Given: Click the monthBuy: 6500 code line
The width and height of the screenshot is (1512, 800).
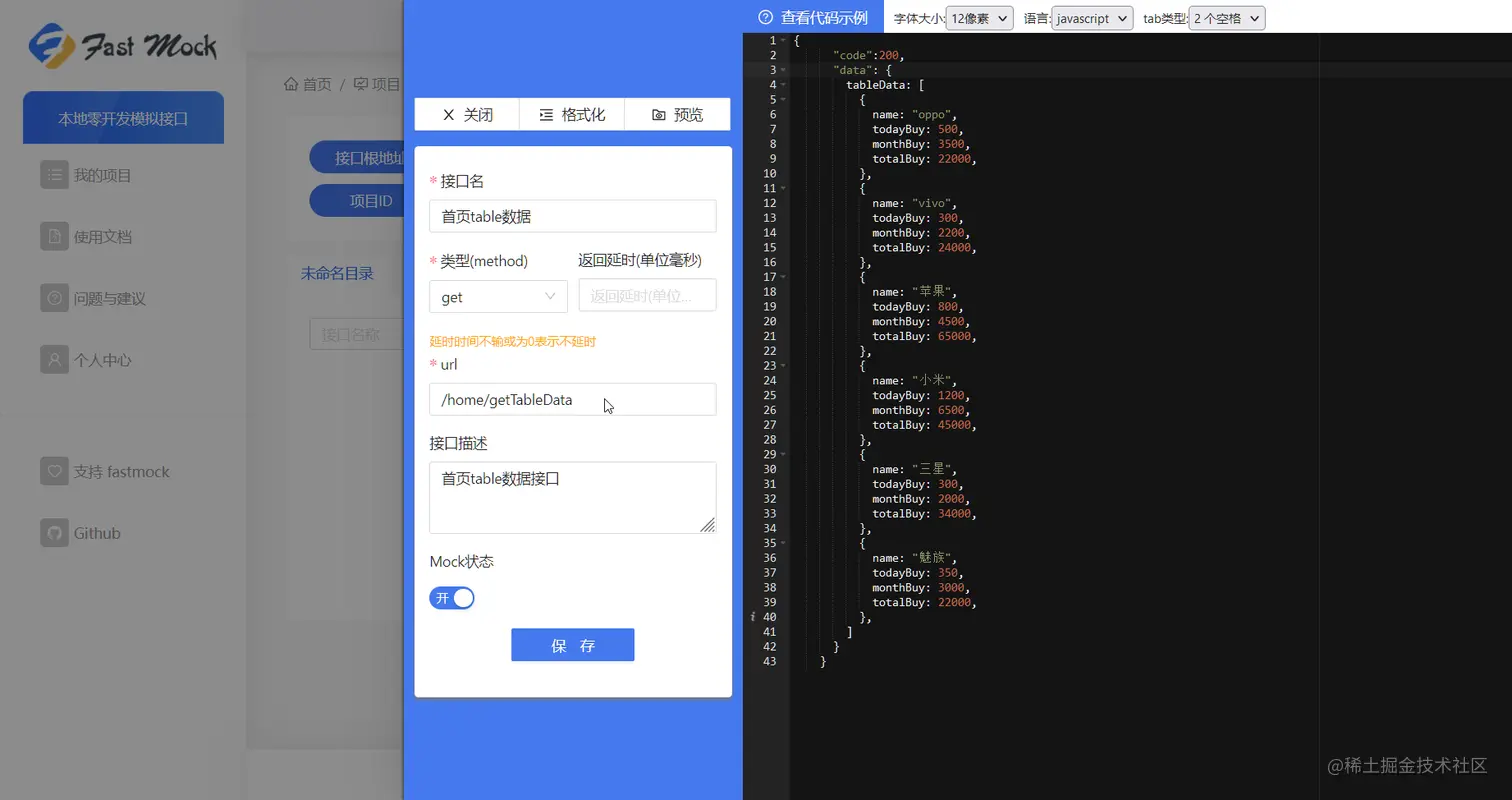Looking at the screenshot, I should (922, 410).
